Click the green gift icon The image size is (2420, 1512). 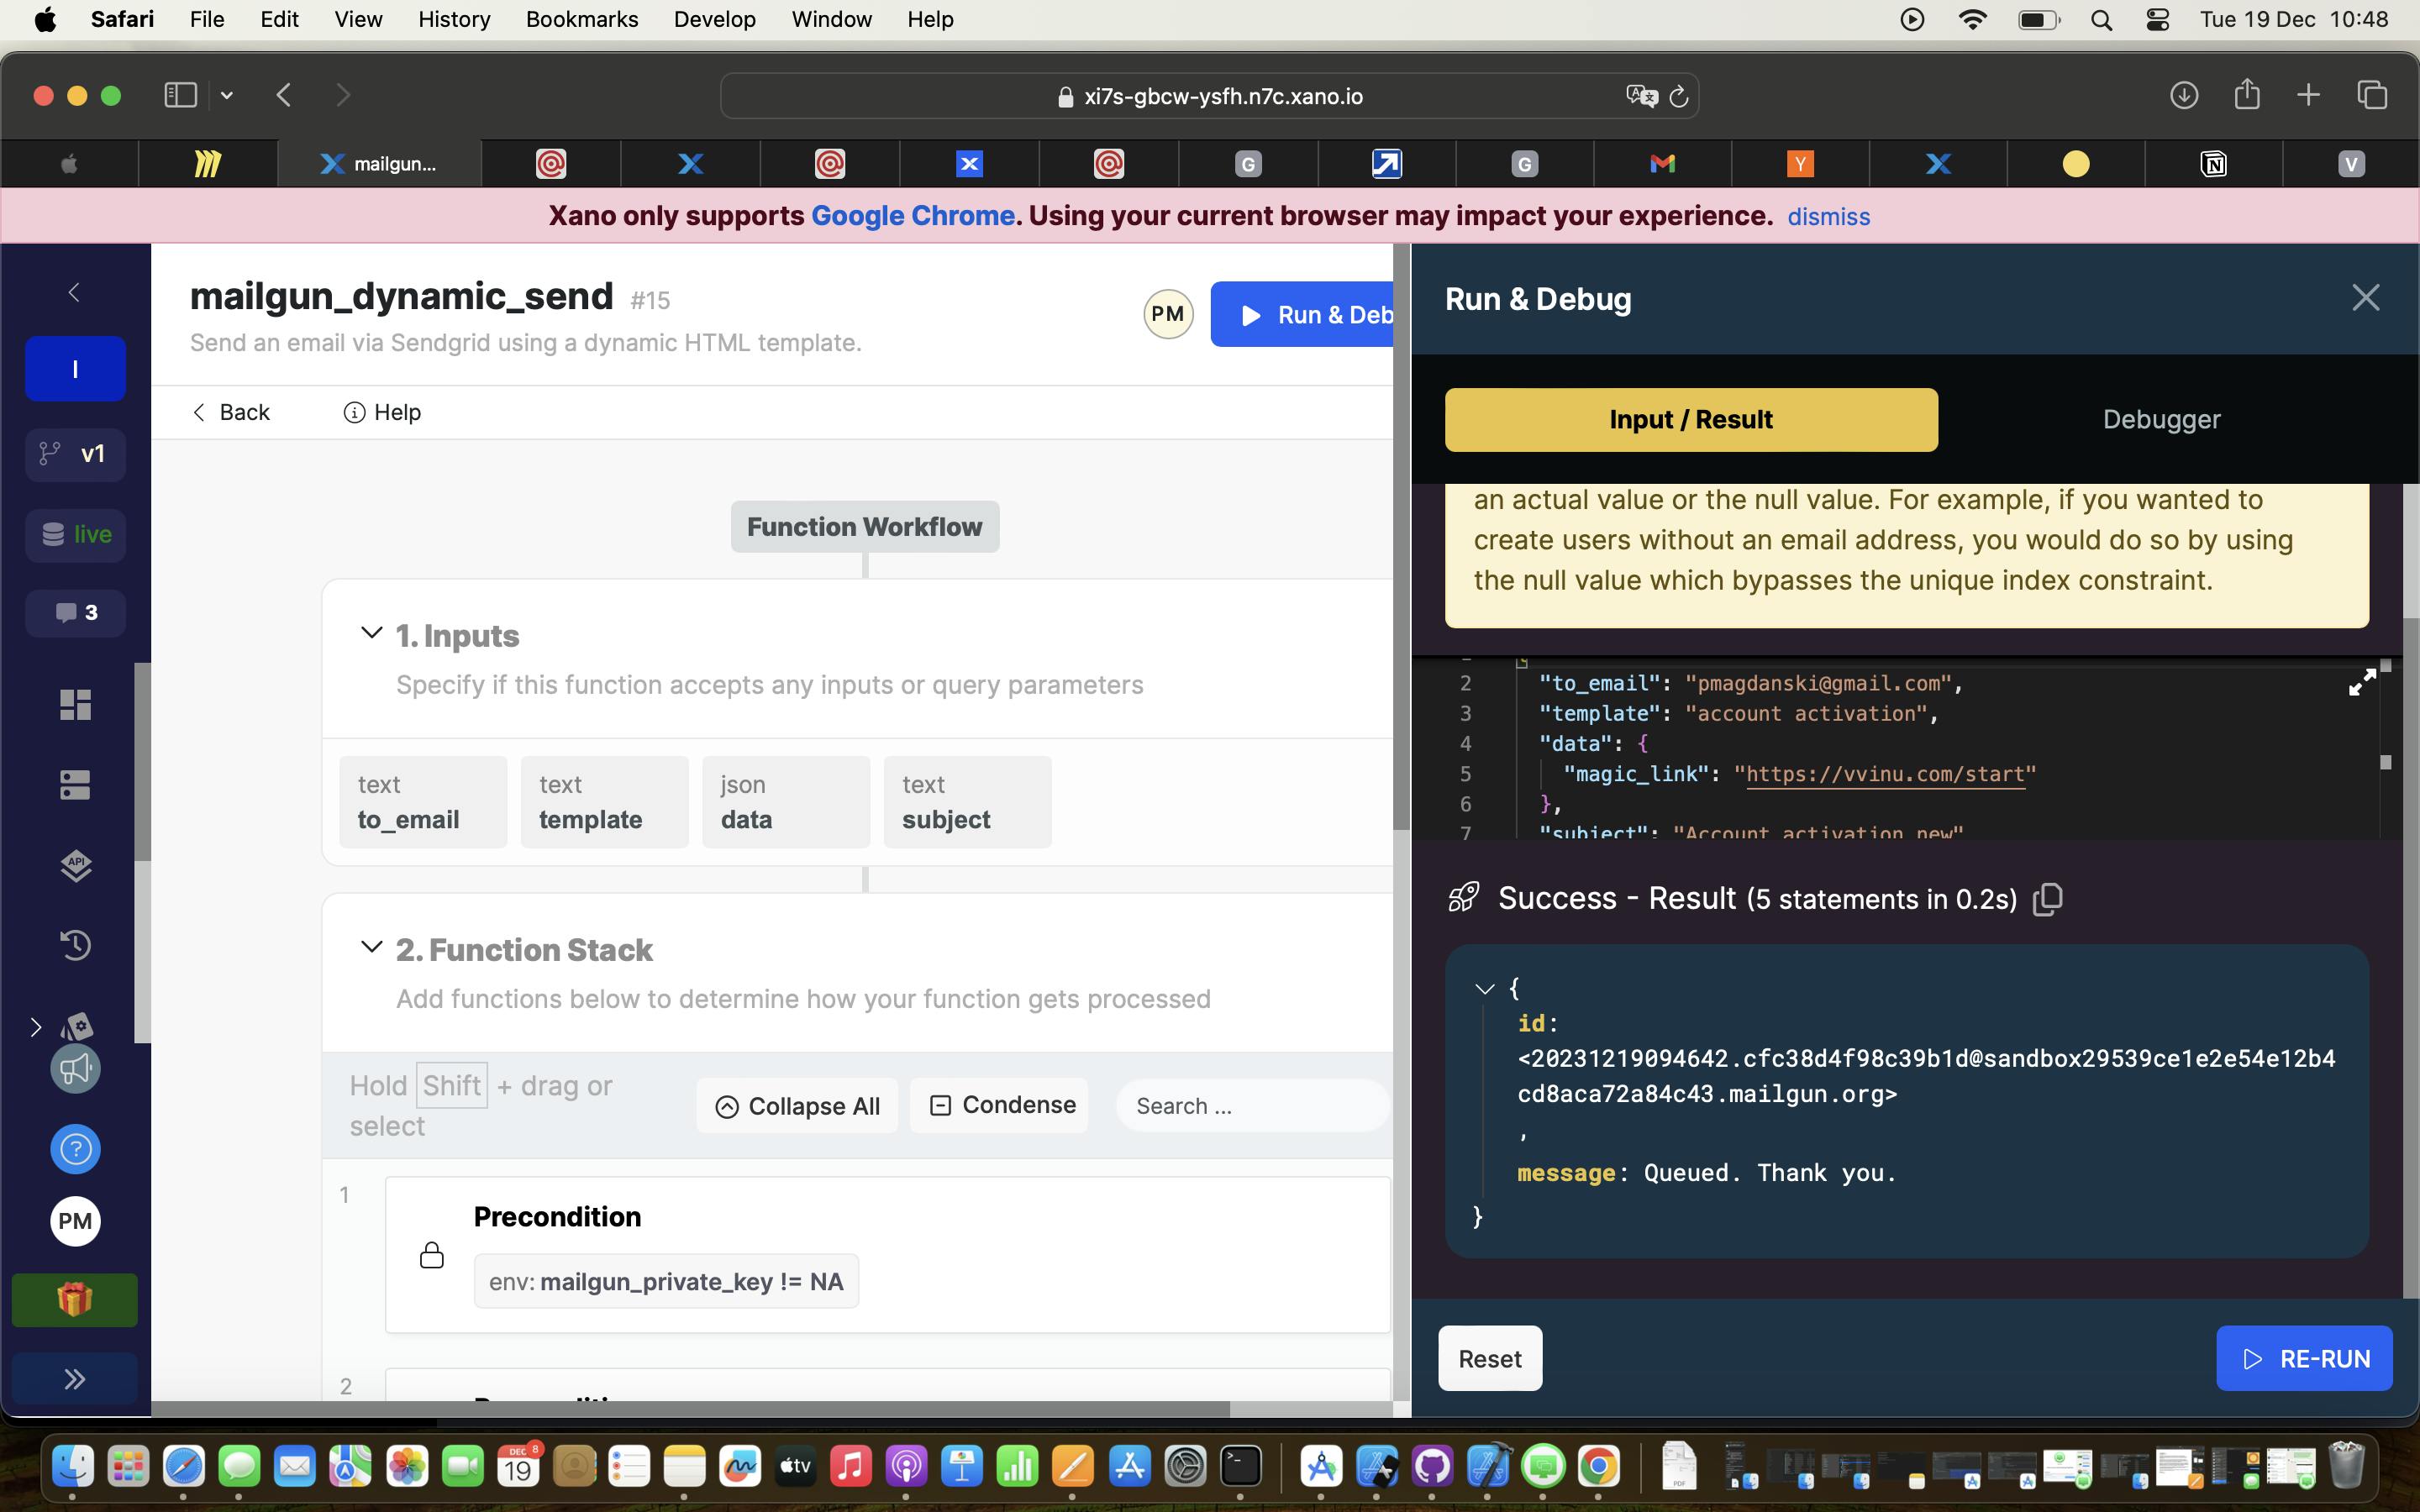click(75, 1299)
